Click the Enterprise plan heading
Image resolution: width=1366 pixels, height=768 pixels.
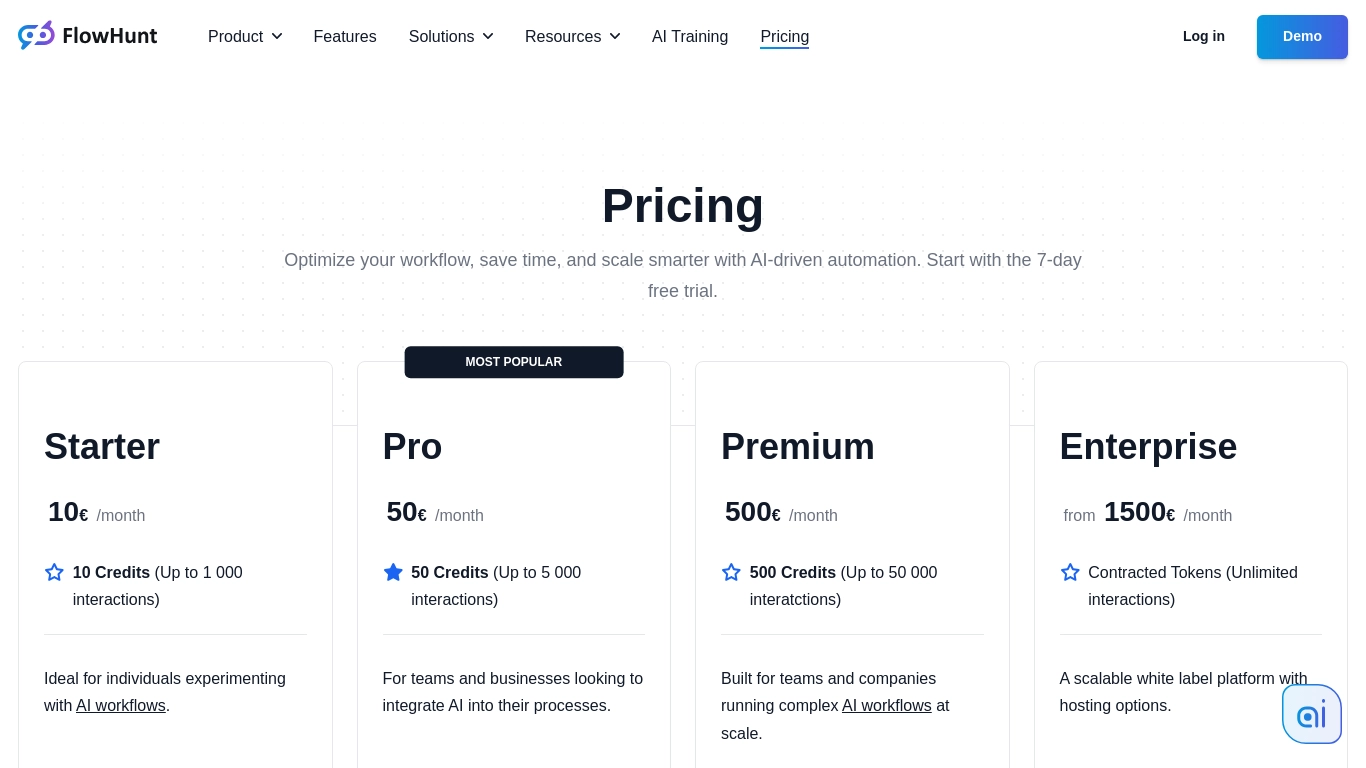[1148, 446]
